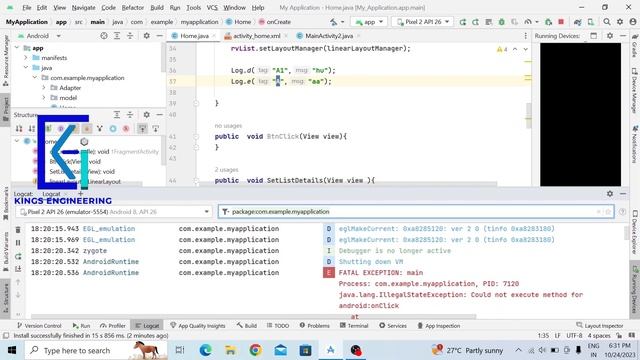Collapse the app module node

coord(17,48)
